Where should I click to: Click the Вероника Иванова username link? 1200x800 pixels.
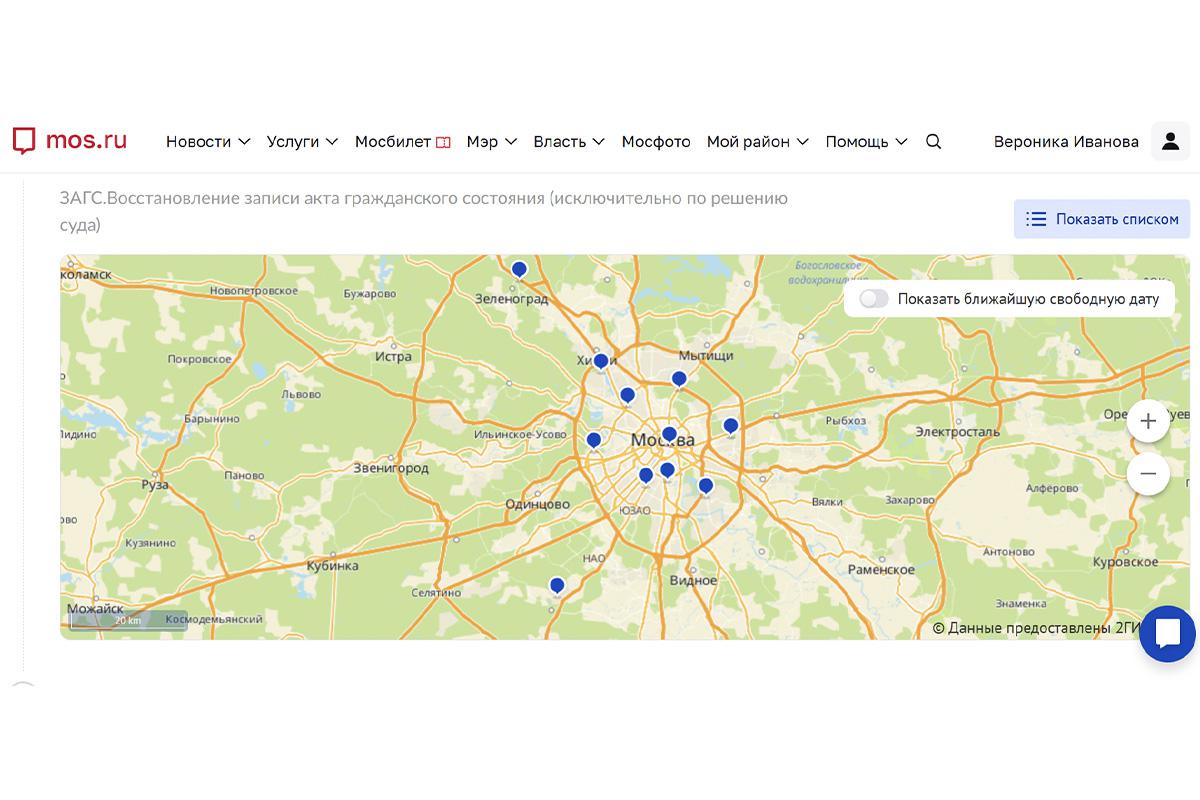[x=1066, y=142]
